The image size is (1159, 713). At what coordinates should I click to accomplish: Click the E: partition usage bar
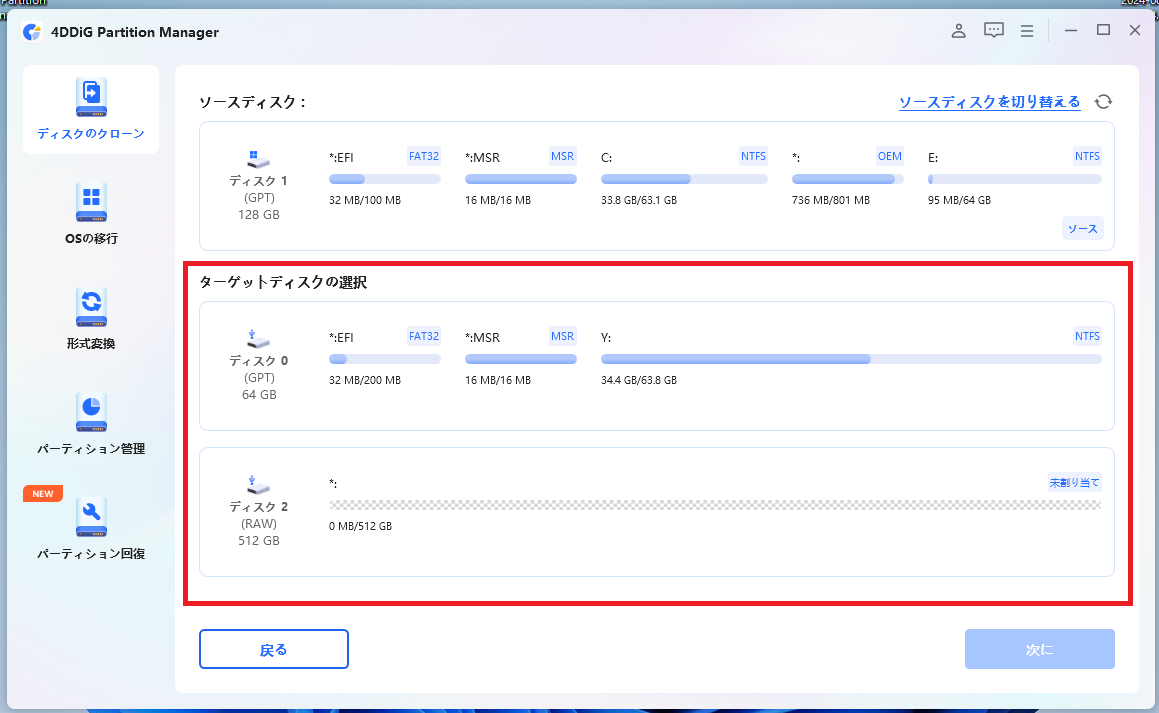click(1014, 179)
